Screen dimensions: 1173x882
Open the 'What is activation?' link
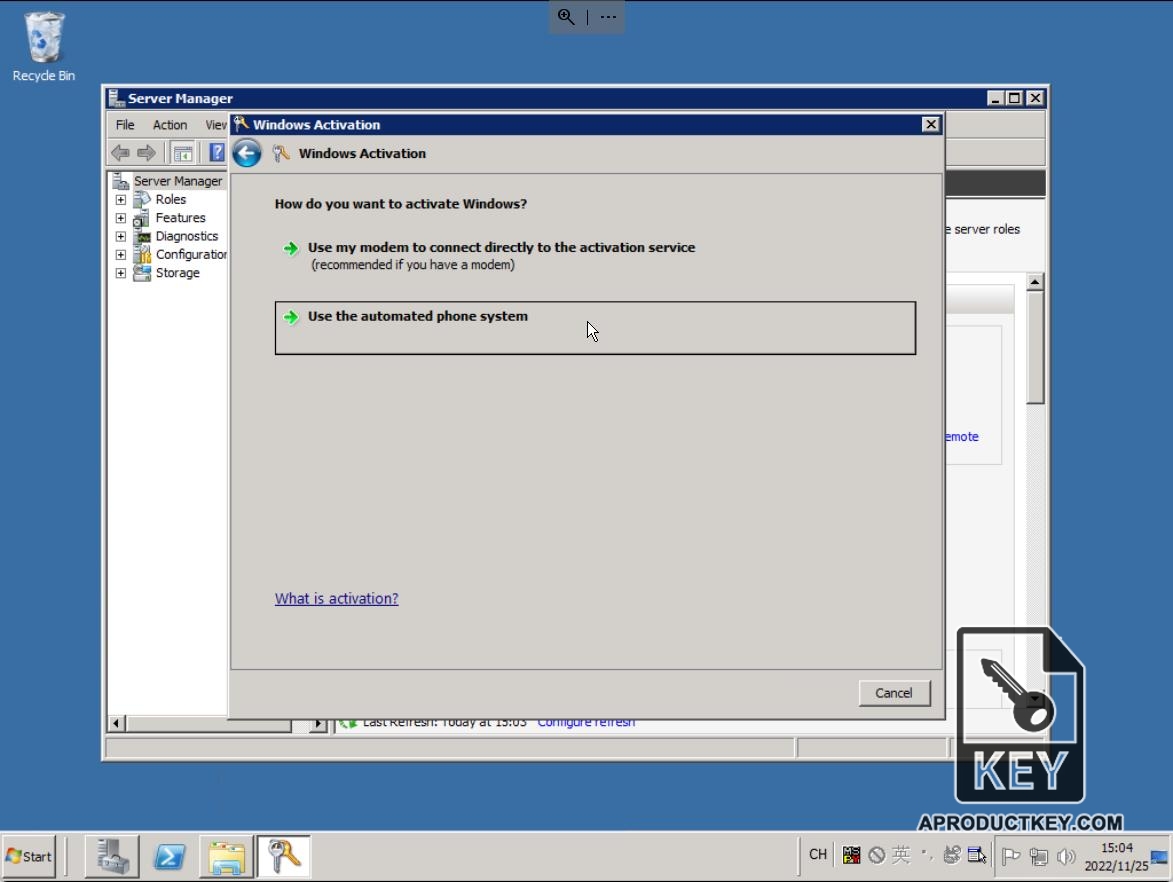(336, 598)
